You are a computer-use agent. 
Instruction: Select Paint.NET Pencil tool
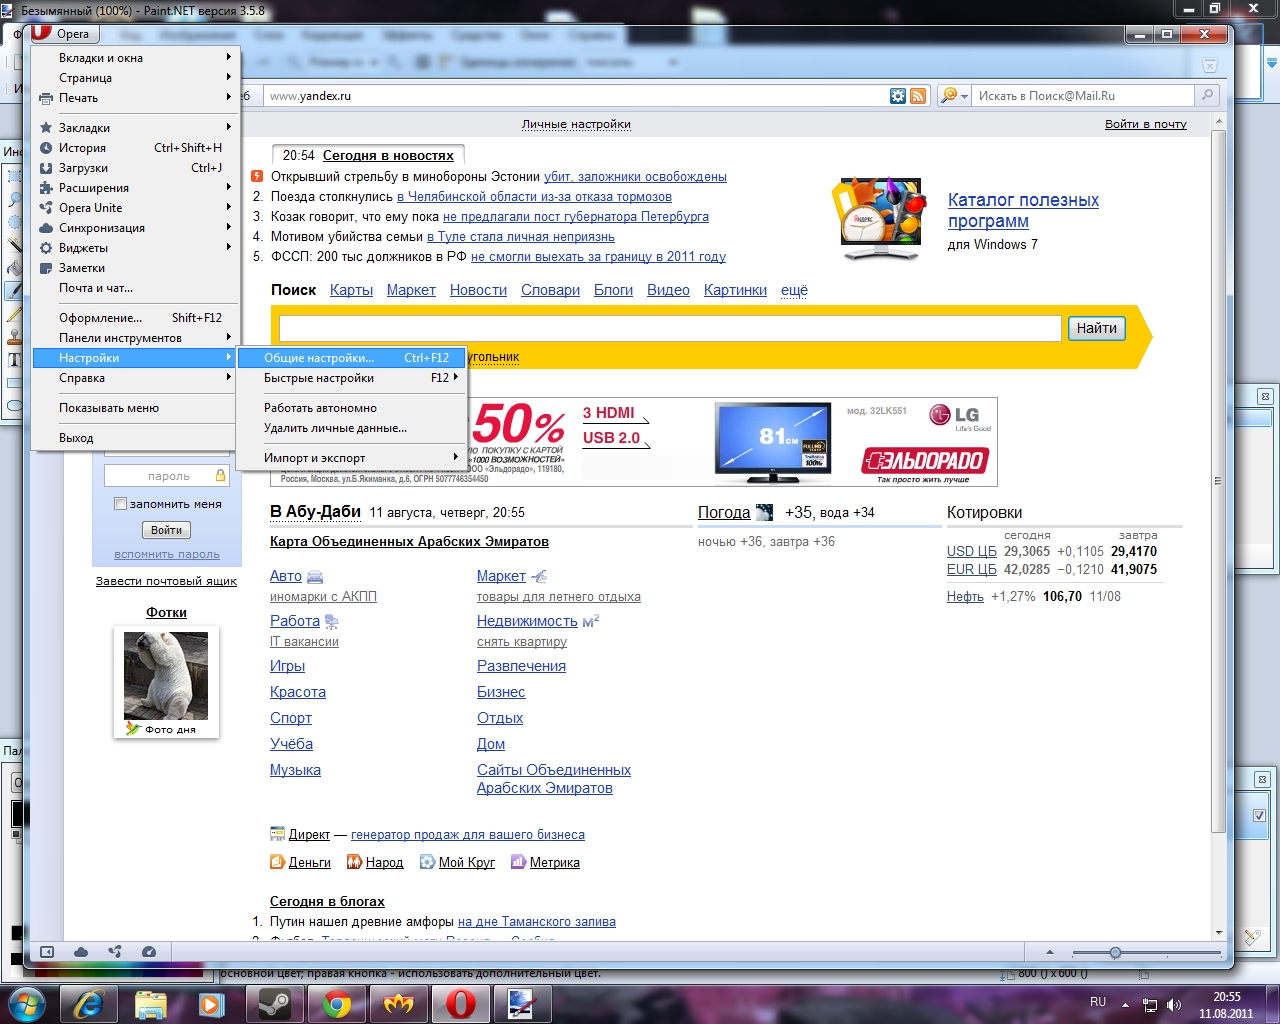click(14, 314)
